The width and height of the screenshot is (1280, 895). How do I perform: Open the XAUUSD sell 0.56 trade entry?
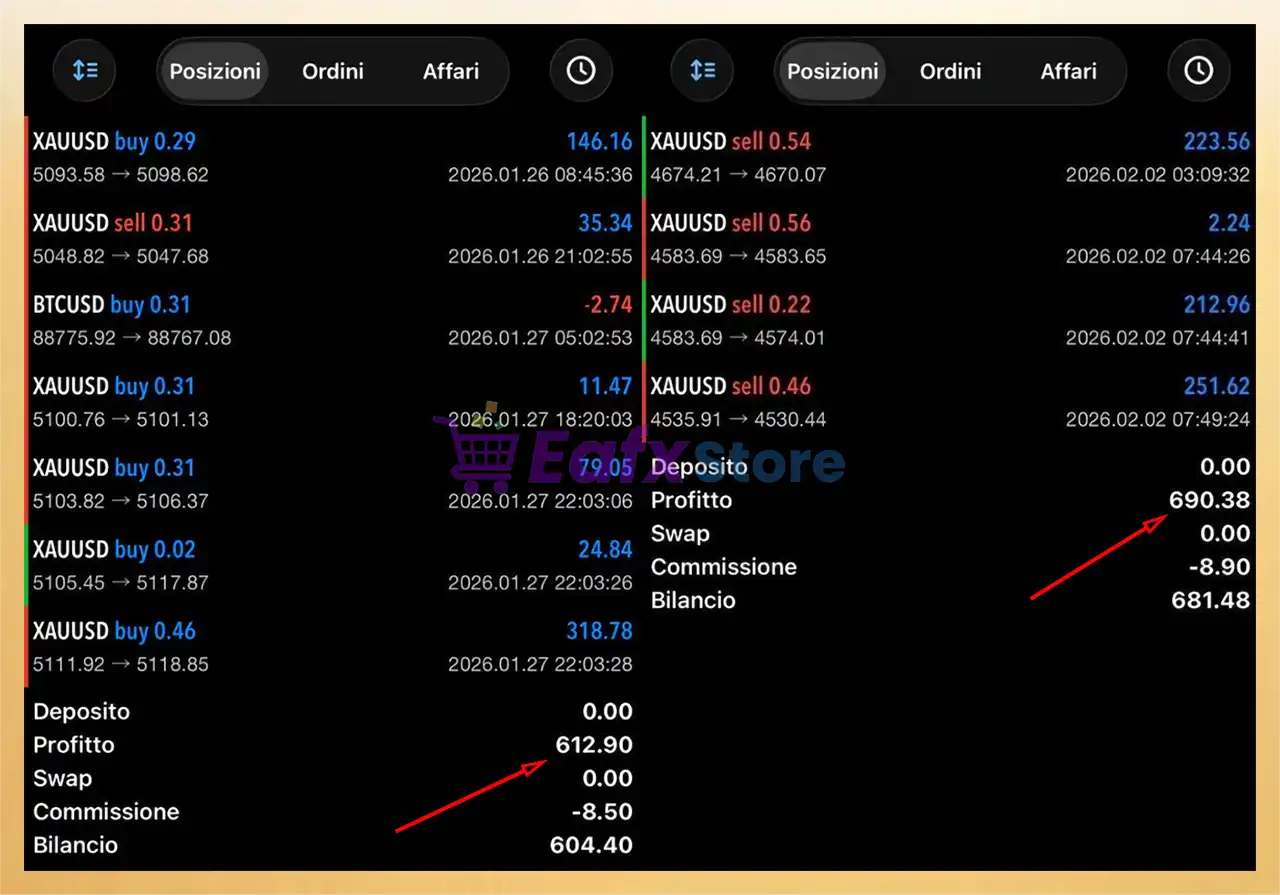click(x=948, y=239)
